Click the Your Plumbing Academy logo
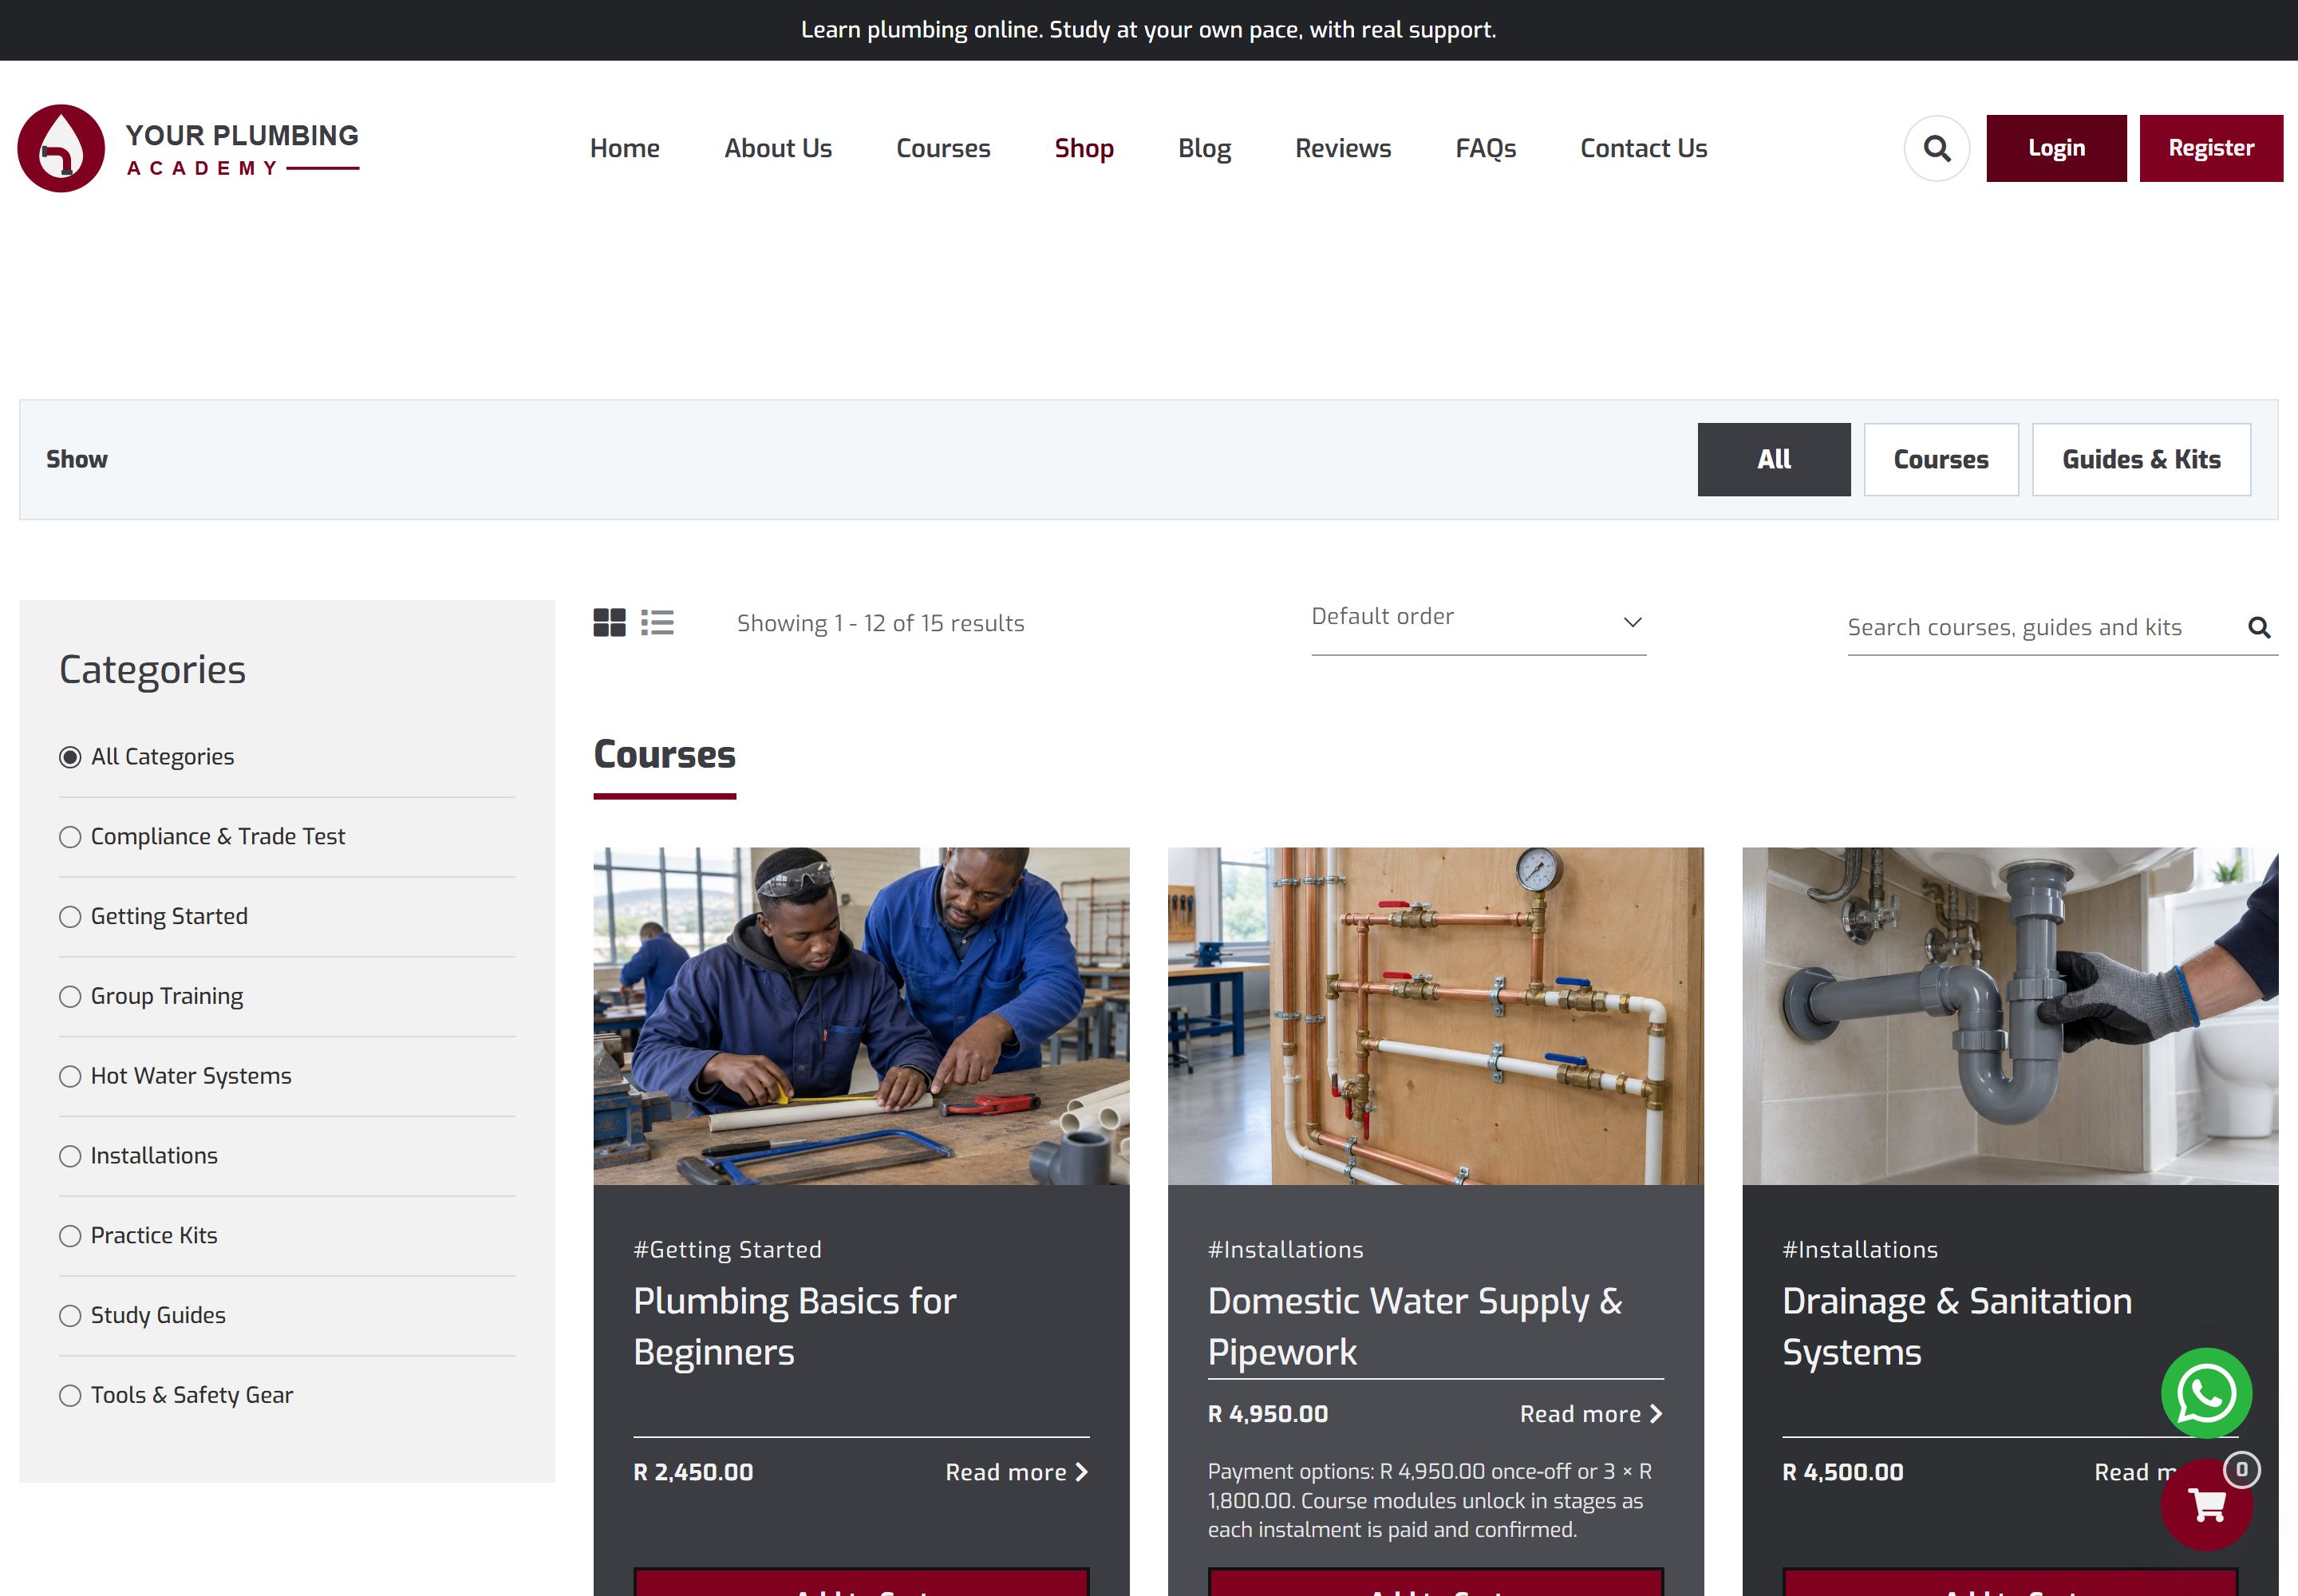Screen dimensions: 2298x1596 (x=188, y=148)
